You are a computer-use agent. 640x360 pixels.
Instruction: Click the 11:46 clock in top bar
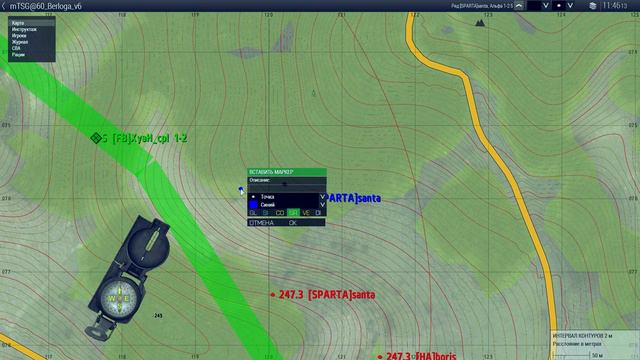[x=615, y=6]
